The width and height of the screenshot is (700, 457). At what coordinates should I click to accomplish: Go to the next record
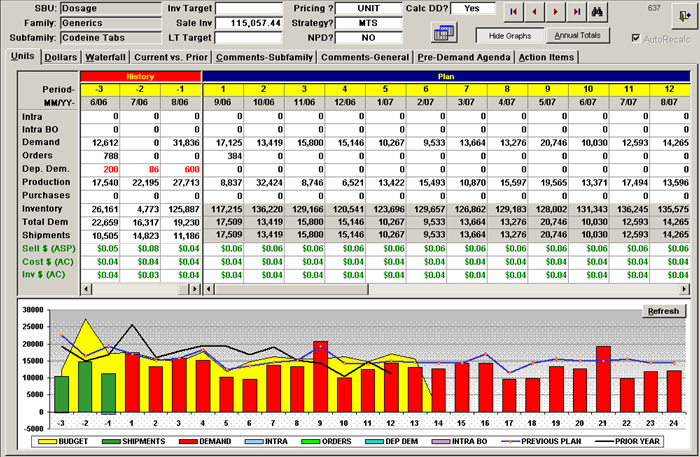[555, 12]
